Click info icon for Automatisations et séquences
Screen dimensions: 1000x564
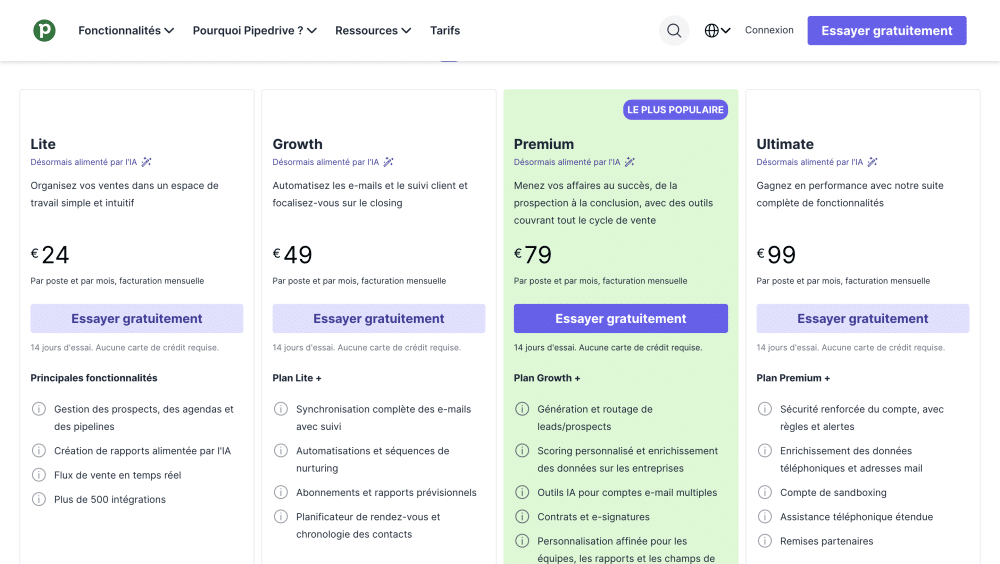[x=281, y=450]
